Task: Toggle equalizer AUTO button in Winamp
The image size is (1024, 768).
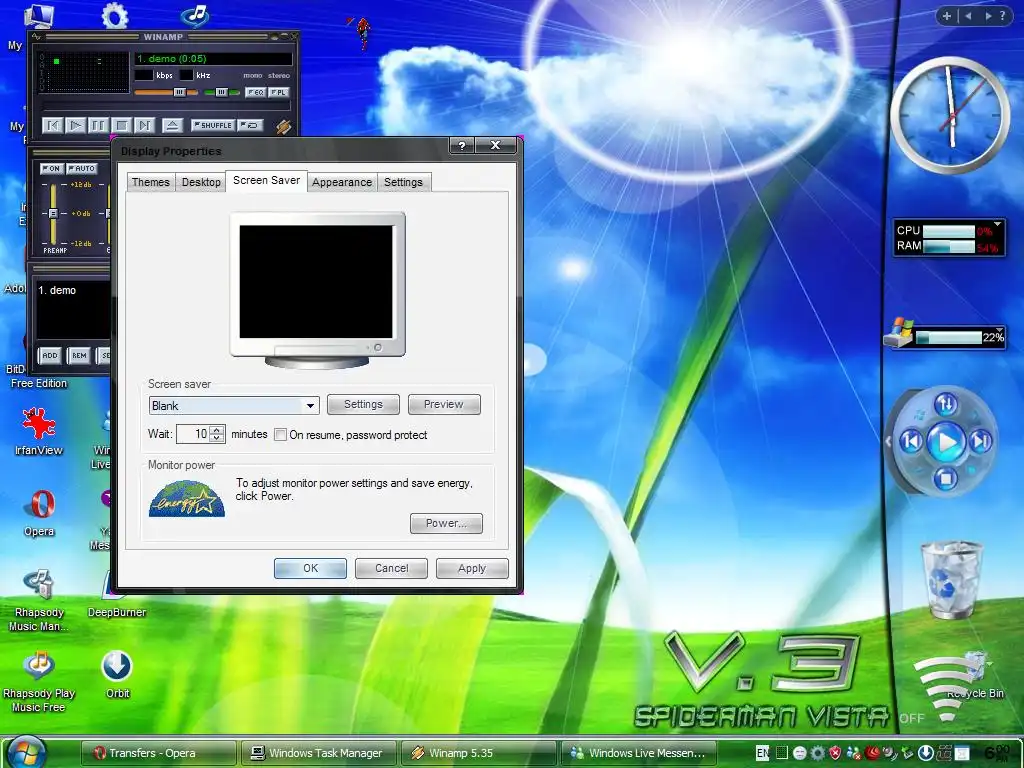Action: (82, 168)
